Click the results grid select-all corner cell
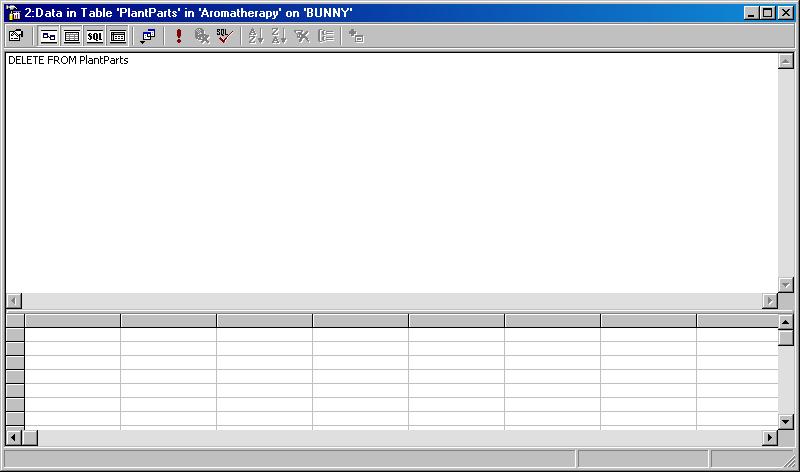Viewport: 800px width, 472px height. (15, 320)
